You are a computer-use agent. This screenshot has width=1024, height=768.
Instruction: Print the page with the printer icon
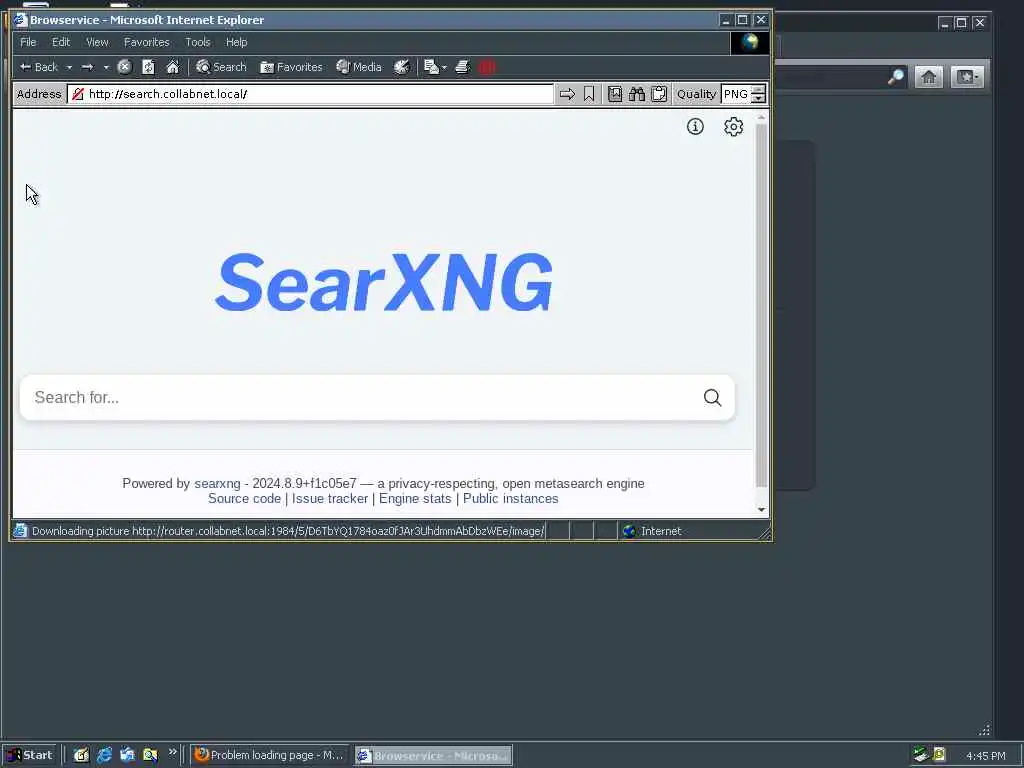[x=463, y=67]
